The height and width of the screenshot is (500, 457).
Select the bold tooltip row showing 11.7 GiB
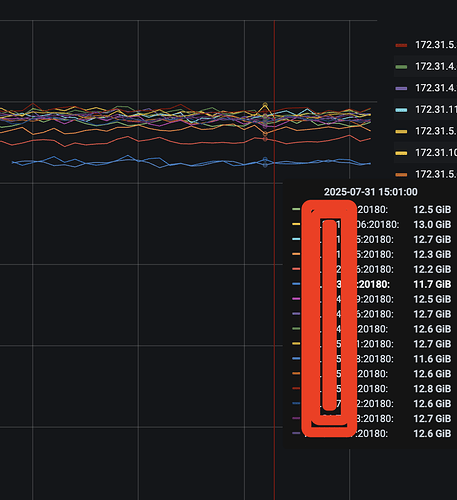(371, 284)
